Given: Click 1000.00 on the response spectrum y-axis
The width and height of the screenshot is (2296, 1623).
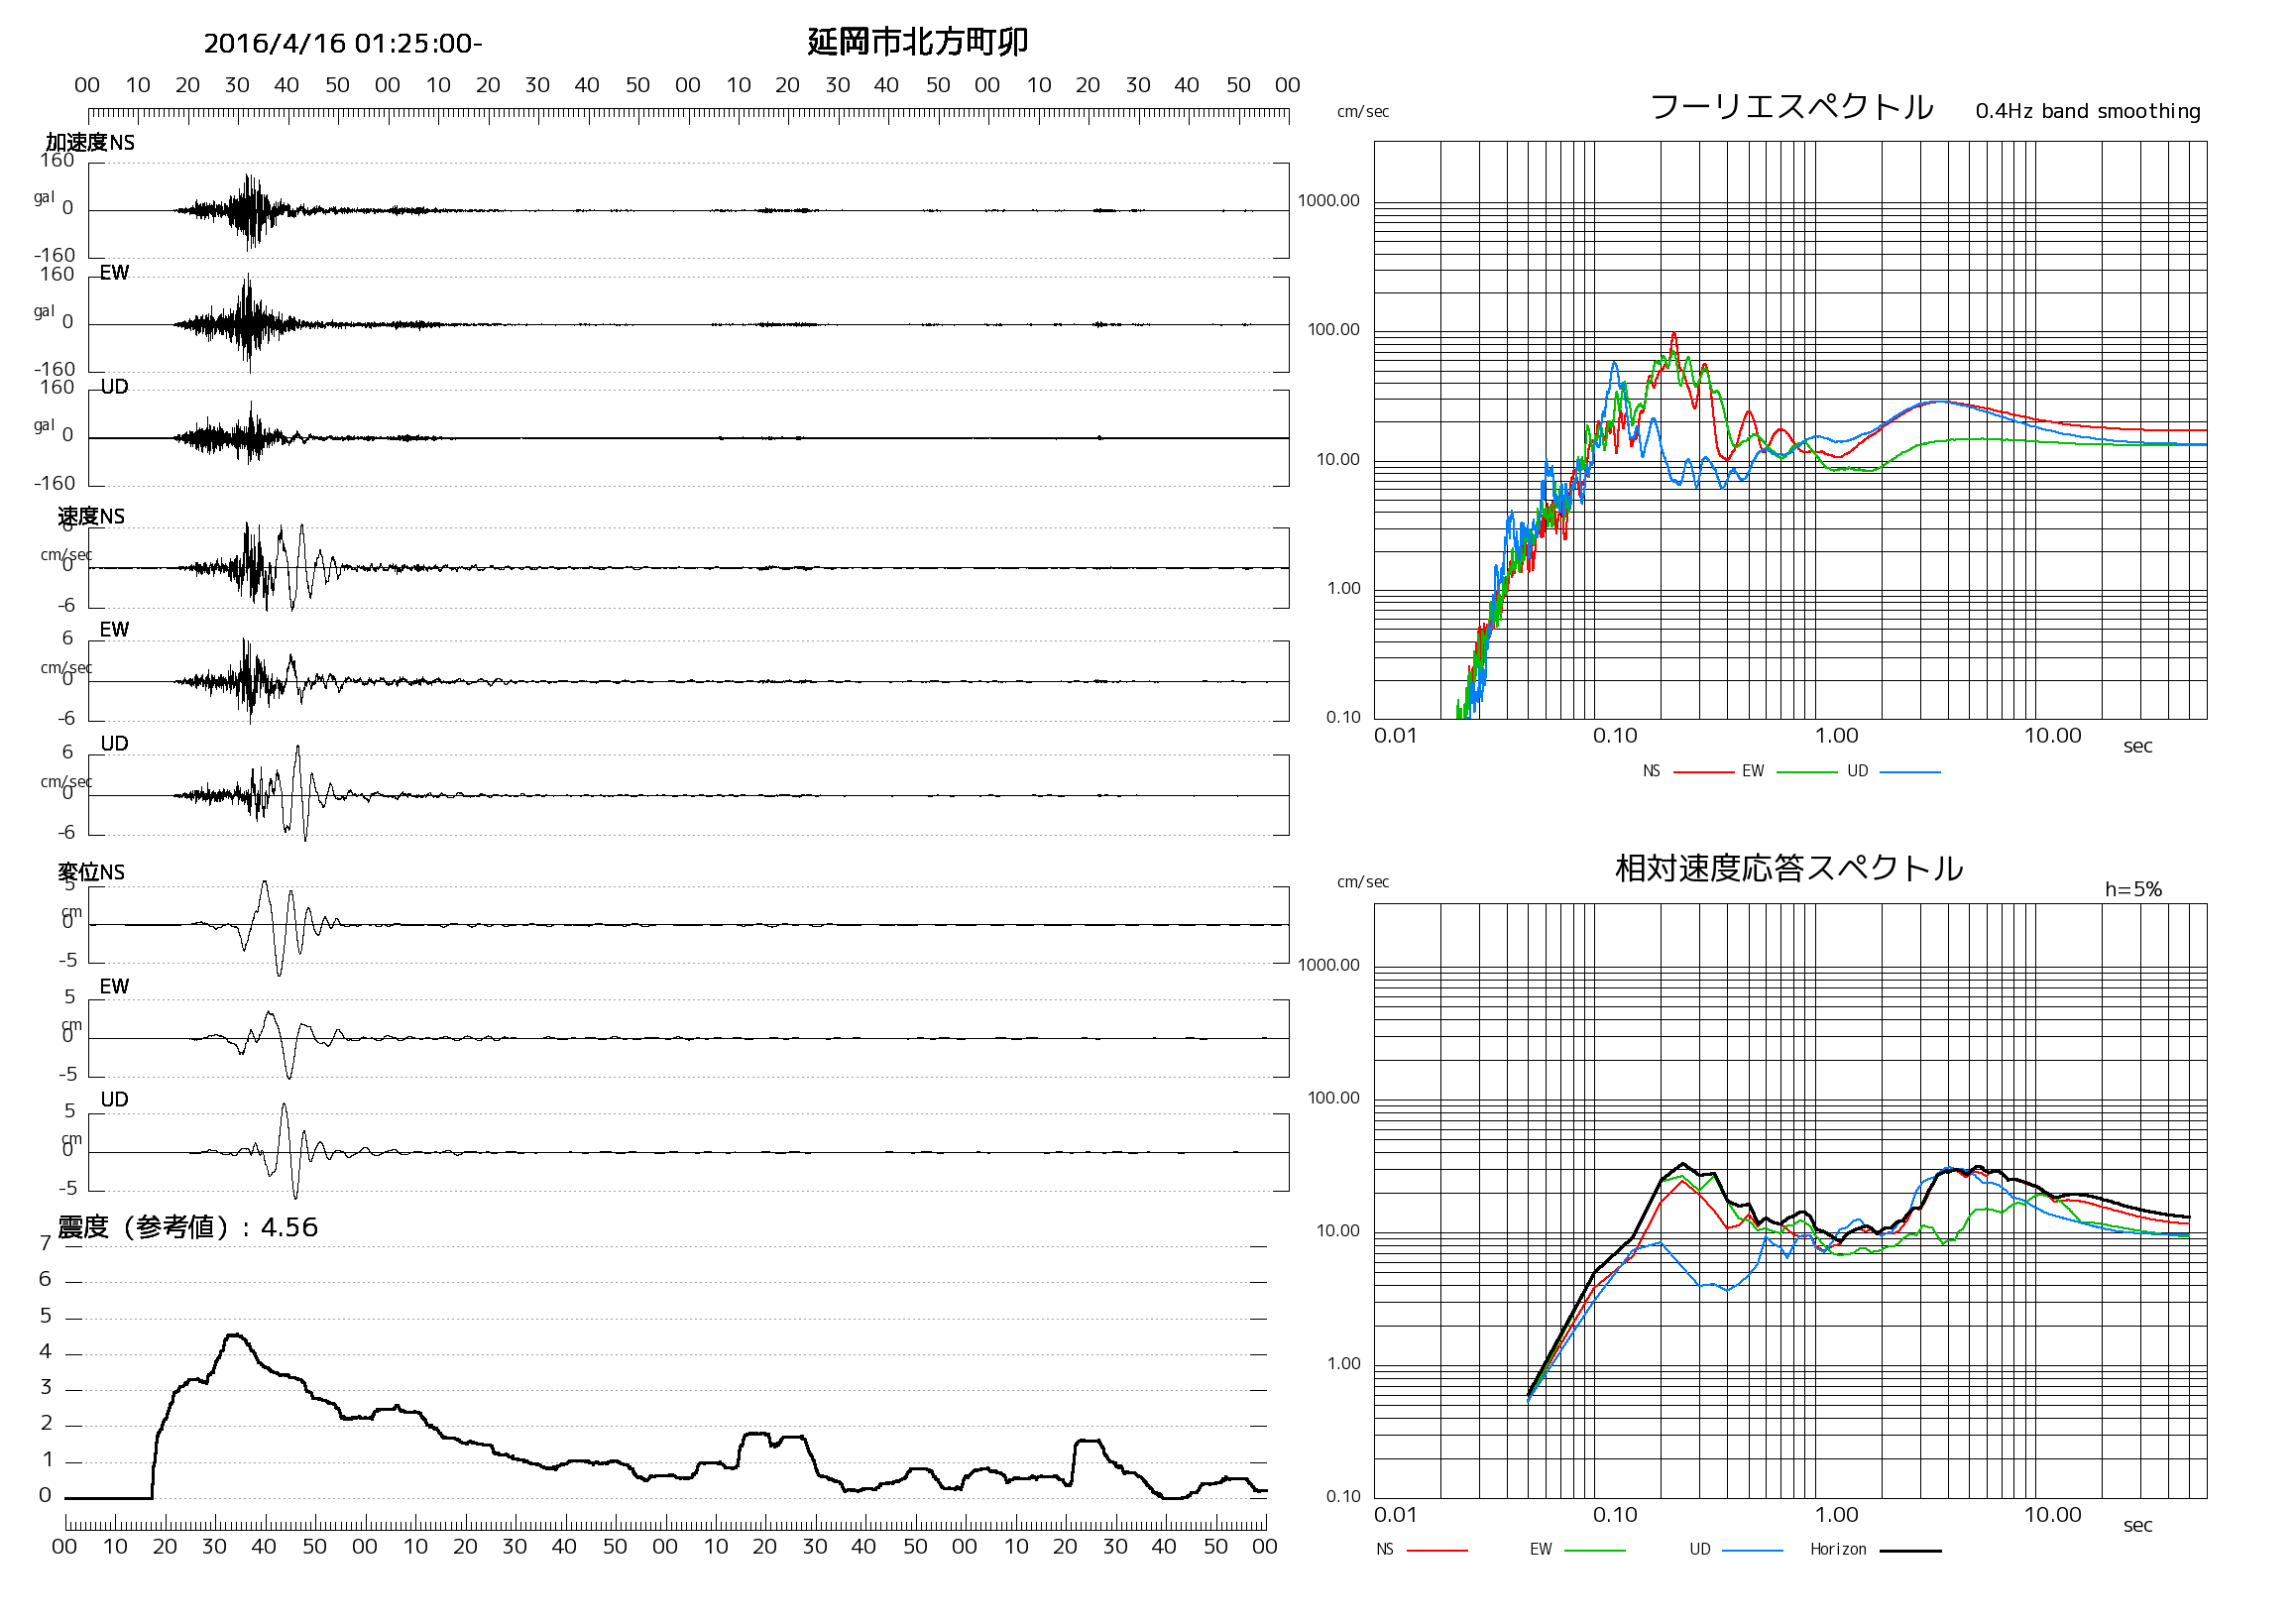Looking at the screenshot, I should point(1329,966).
